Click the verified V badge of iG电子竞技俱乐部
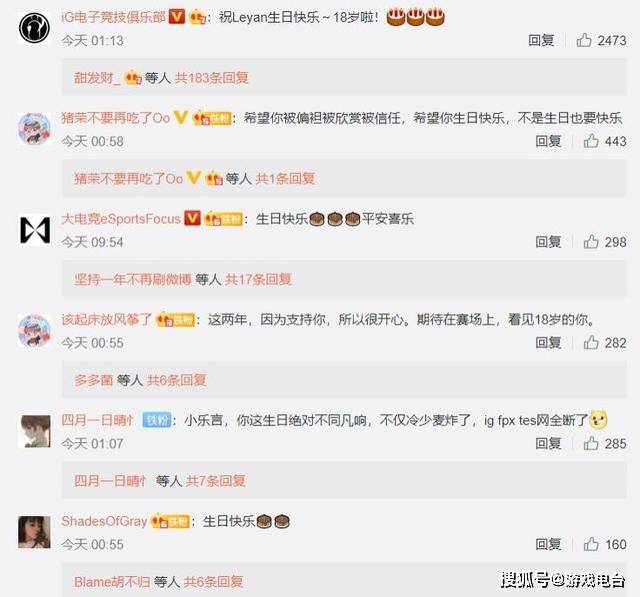Viewport: 640px width, 597px height. pos(177,17)
